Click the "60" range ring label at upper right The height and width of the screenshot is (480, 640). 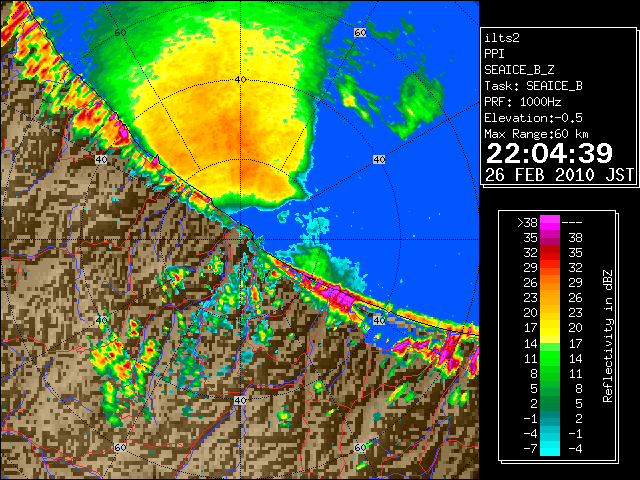[x=360, y=33]
